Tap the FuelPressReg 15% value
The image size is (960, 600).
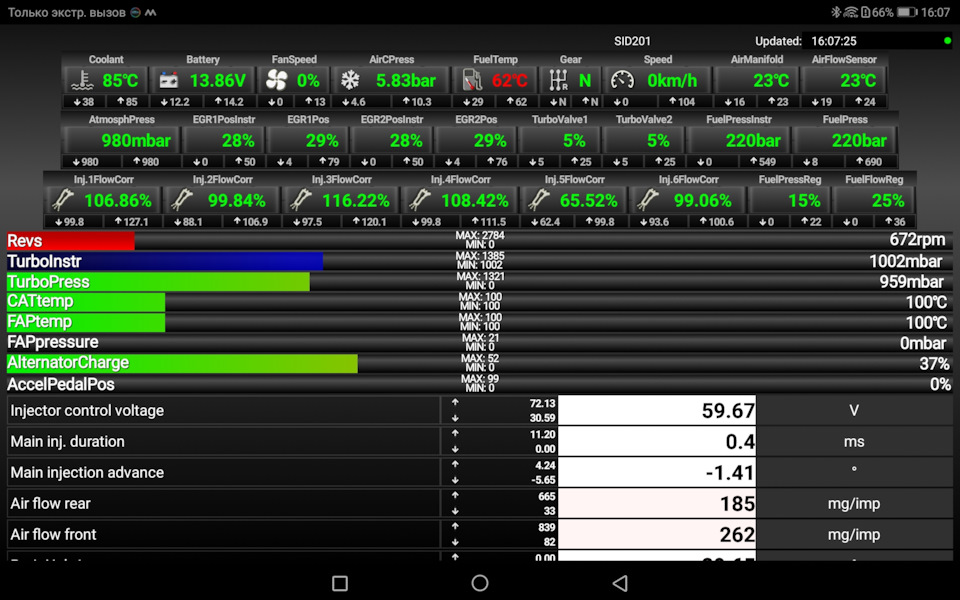[804, 200]
